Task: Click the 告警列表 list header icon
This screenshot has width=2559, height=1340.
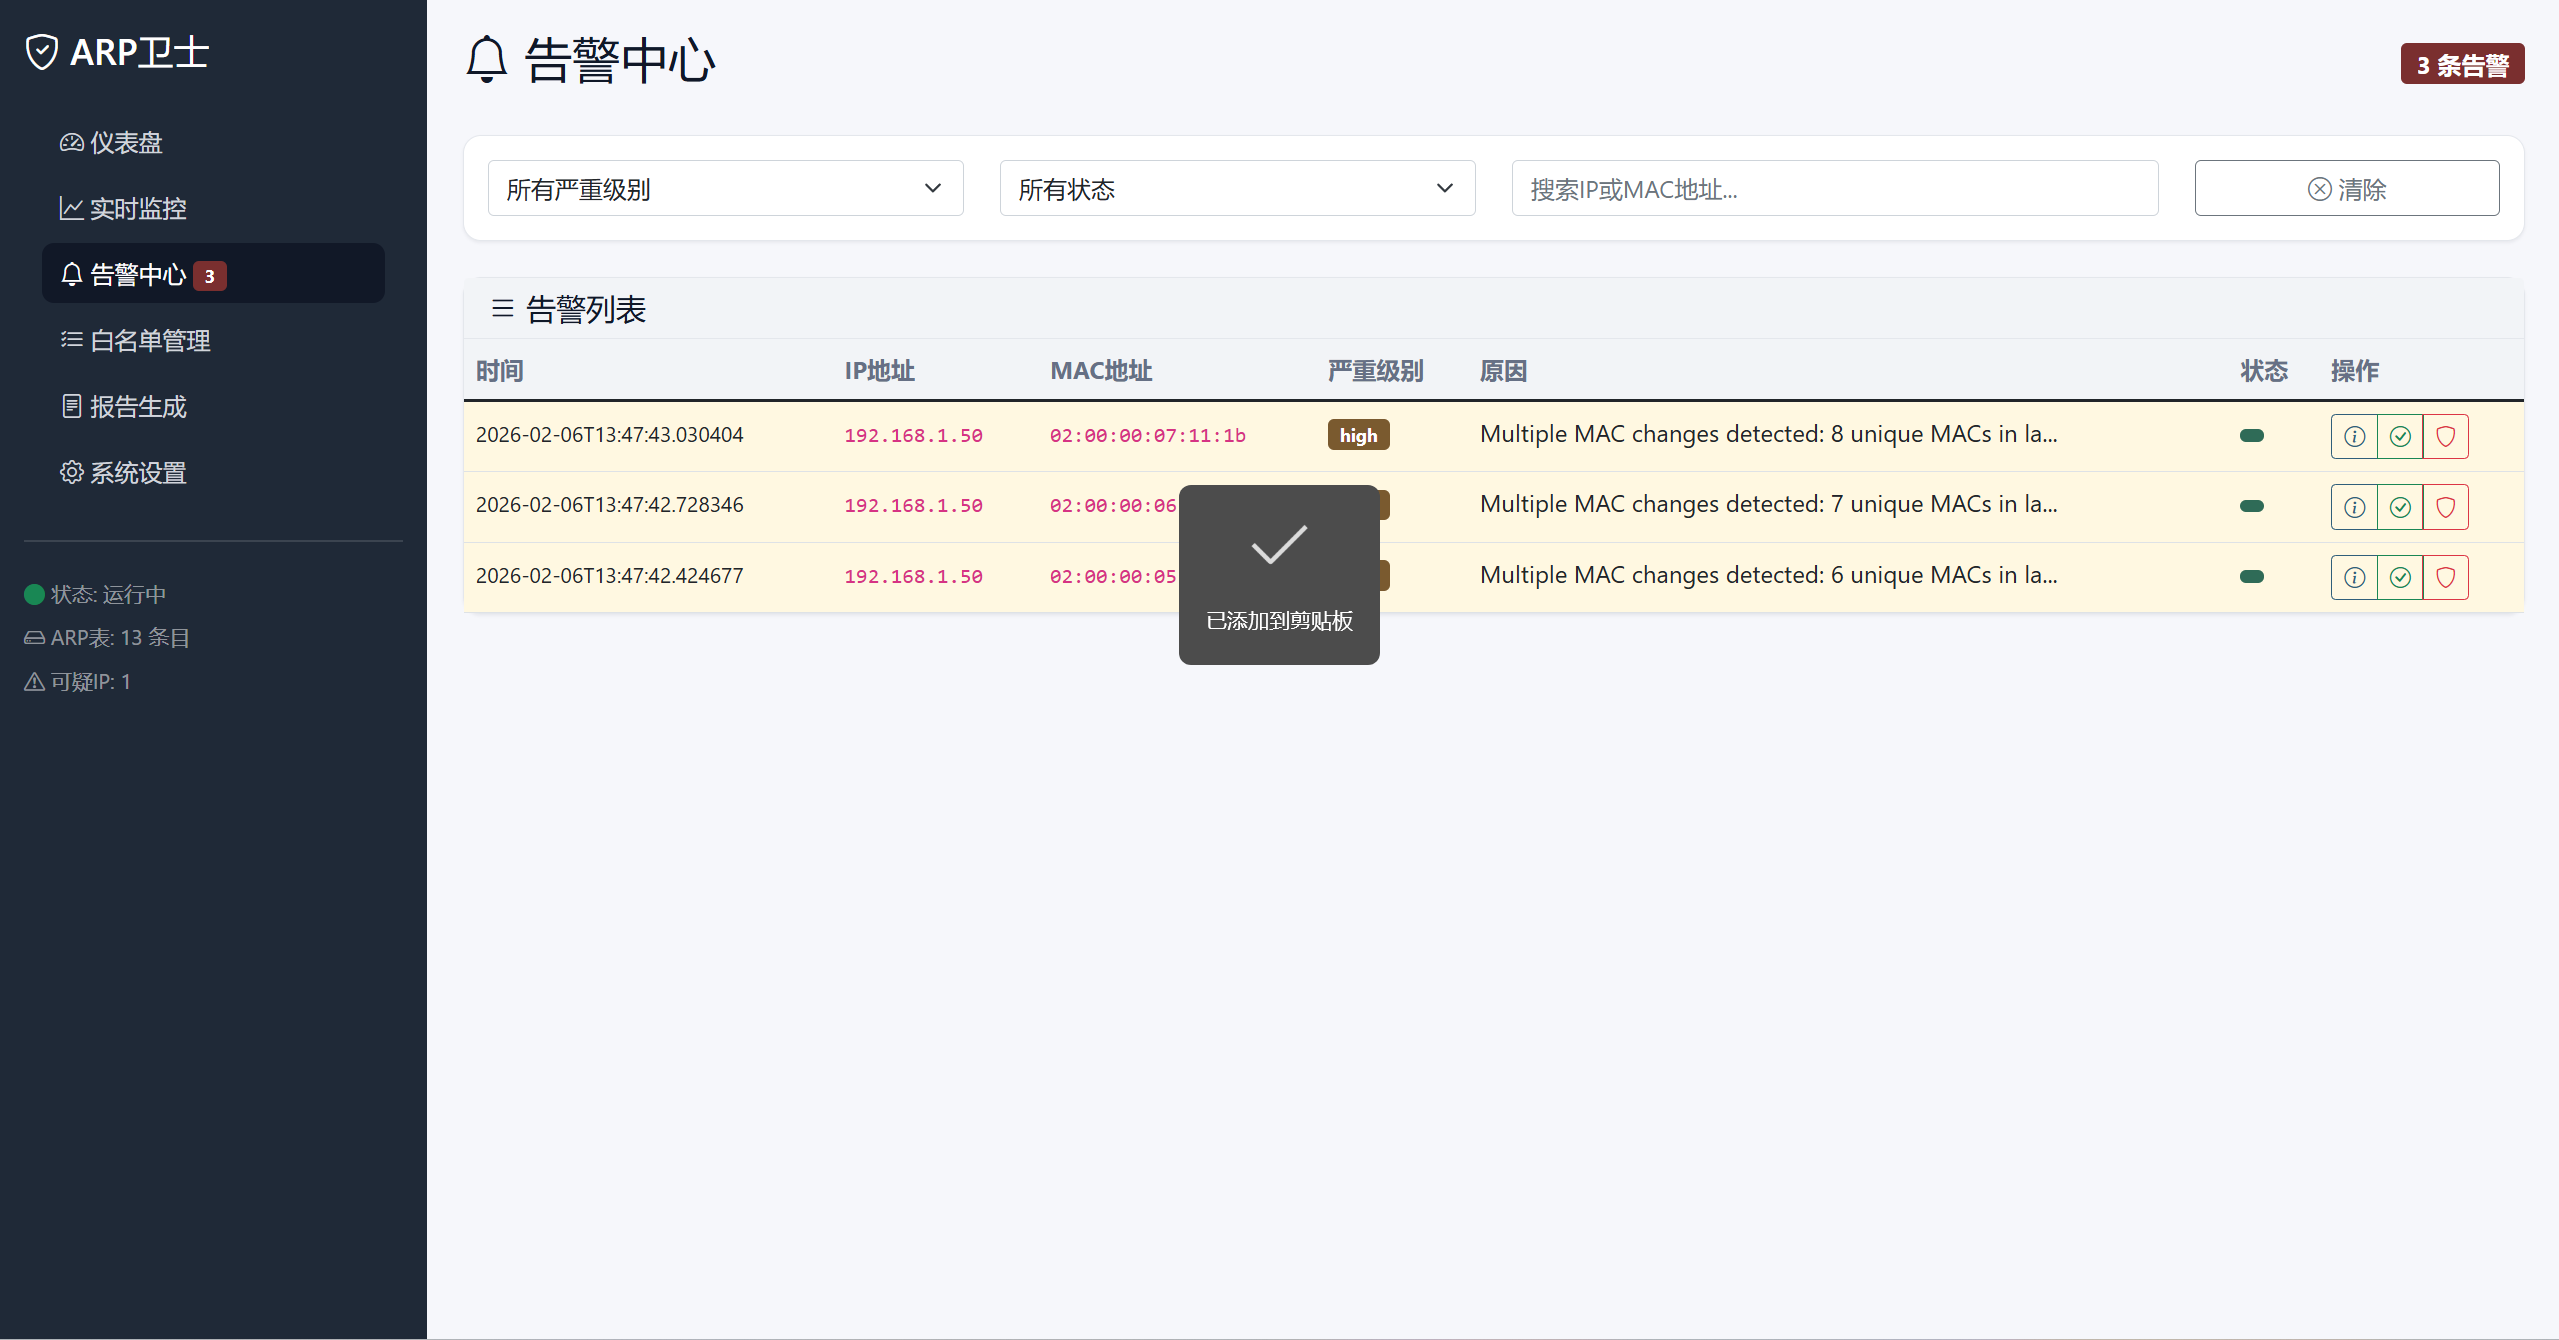Action: 502,309
